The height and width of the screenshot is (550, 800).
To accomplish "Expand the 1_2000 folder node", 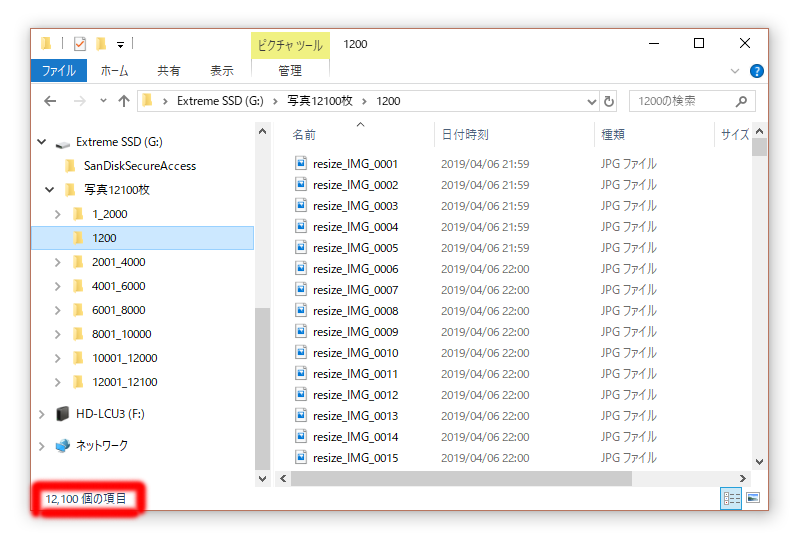I will click(58, 214).
